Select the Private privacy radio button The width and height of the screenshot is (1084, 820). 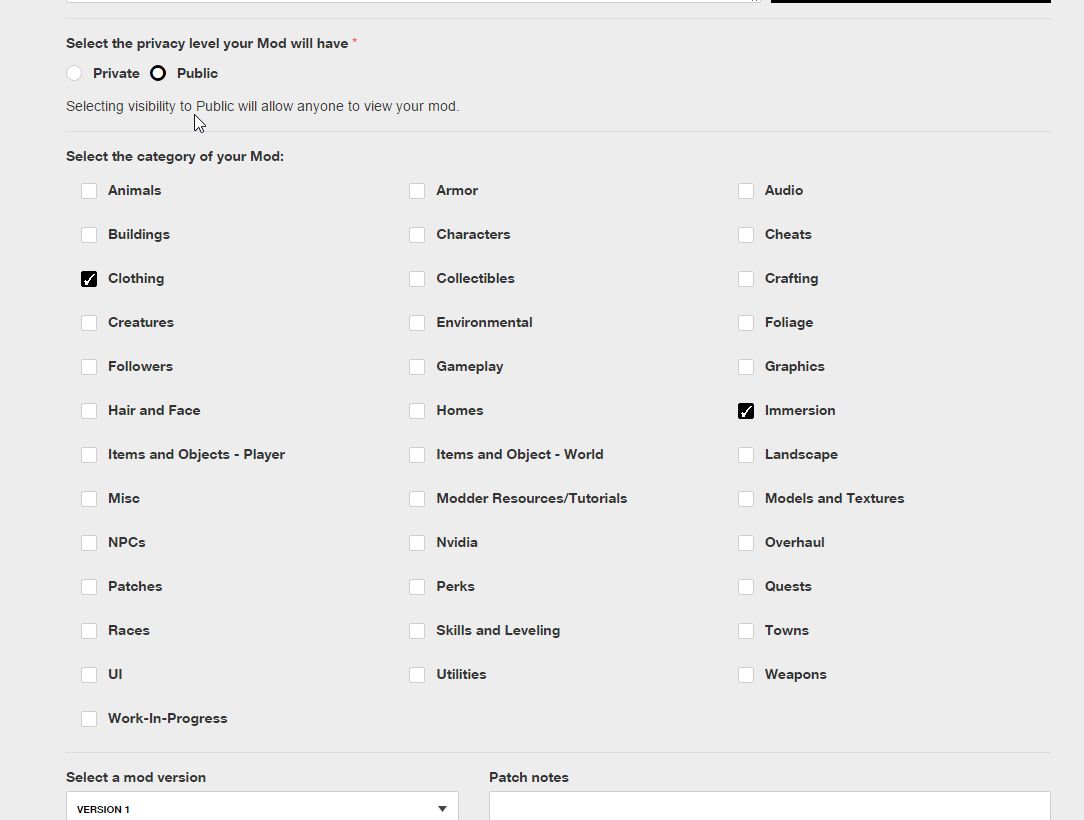(x=74, y=73)
